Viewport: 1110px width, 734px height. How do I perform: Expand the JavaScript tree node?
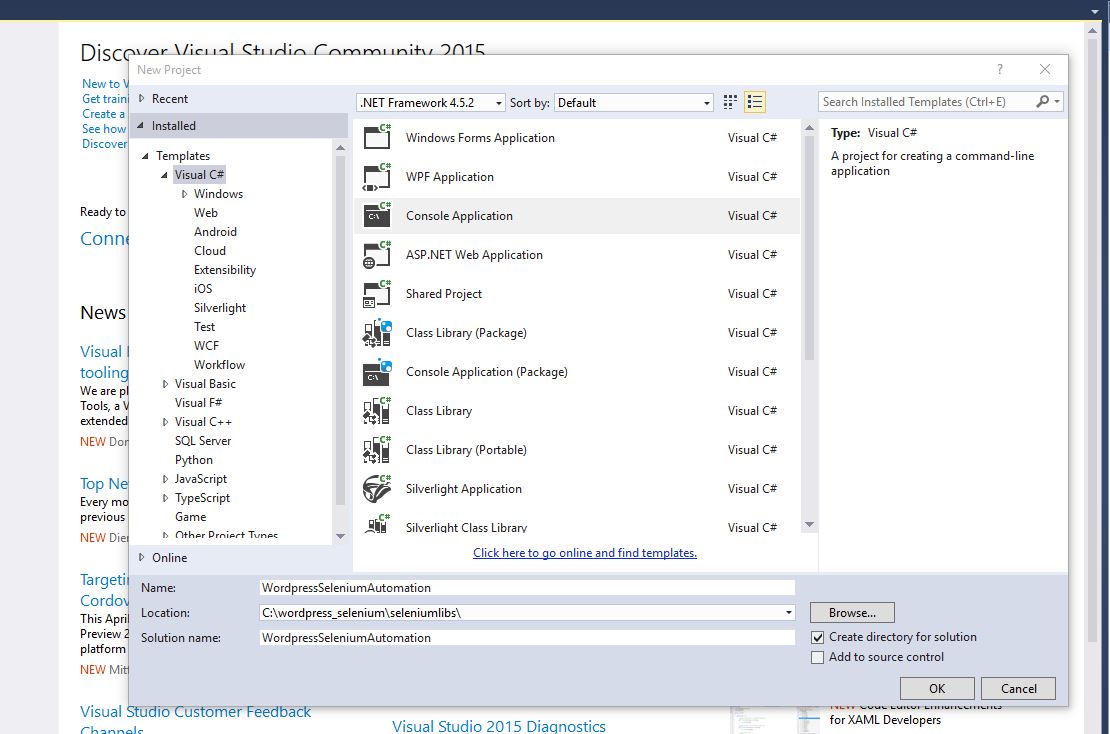165,479
